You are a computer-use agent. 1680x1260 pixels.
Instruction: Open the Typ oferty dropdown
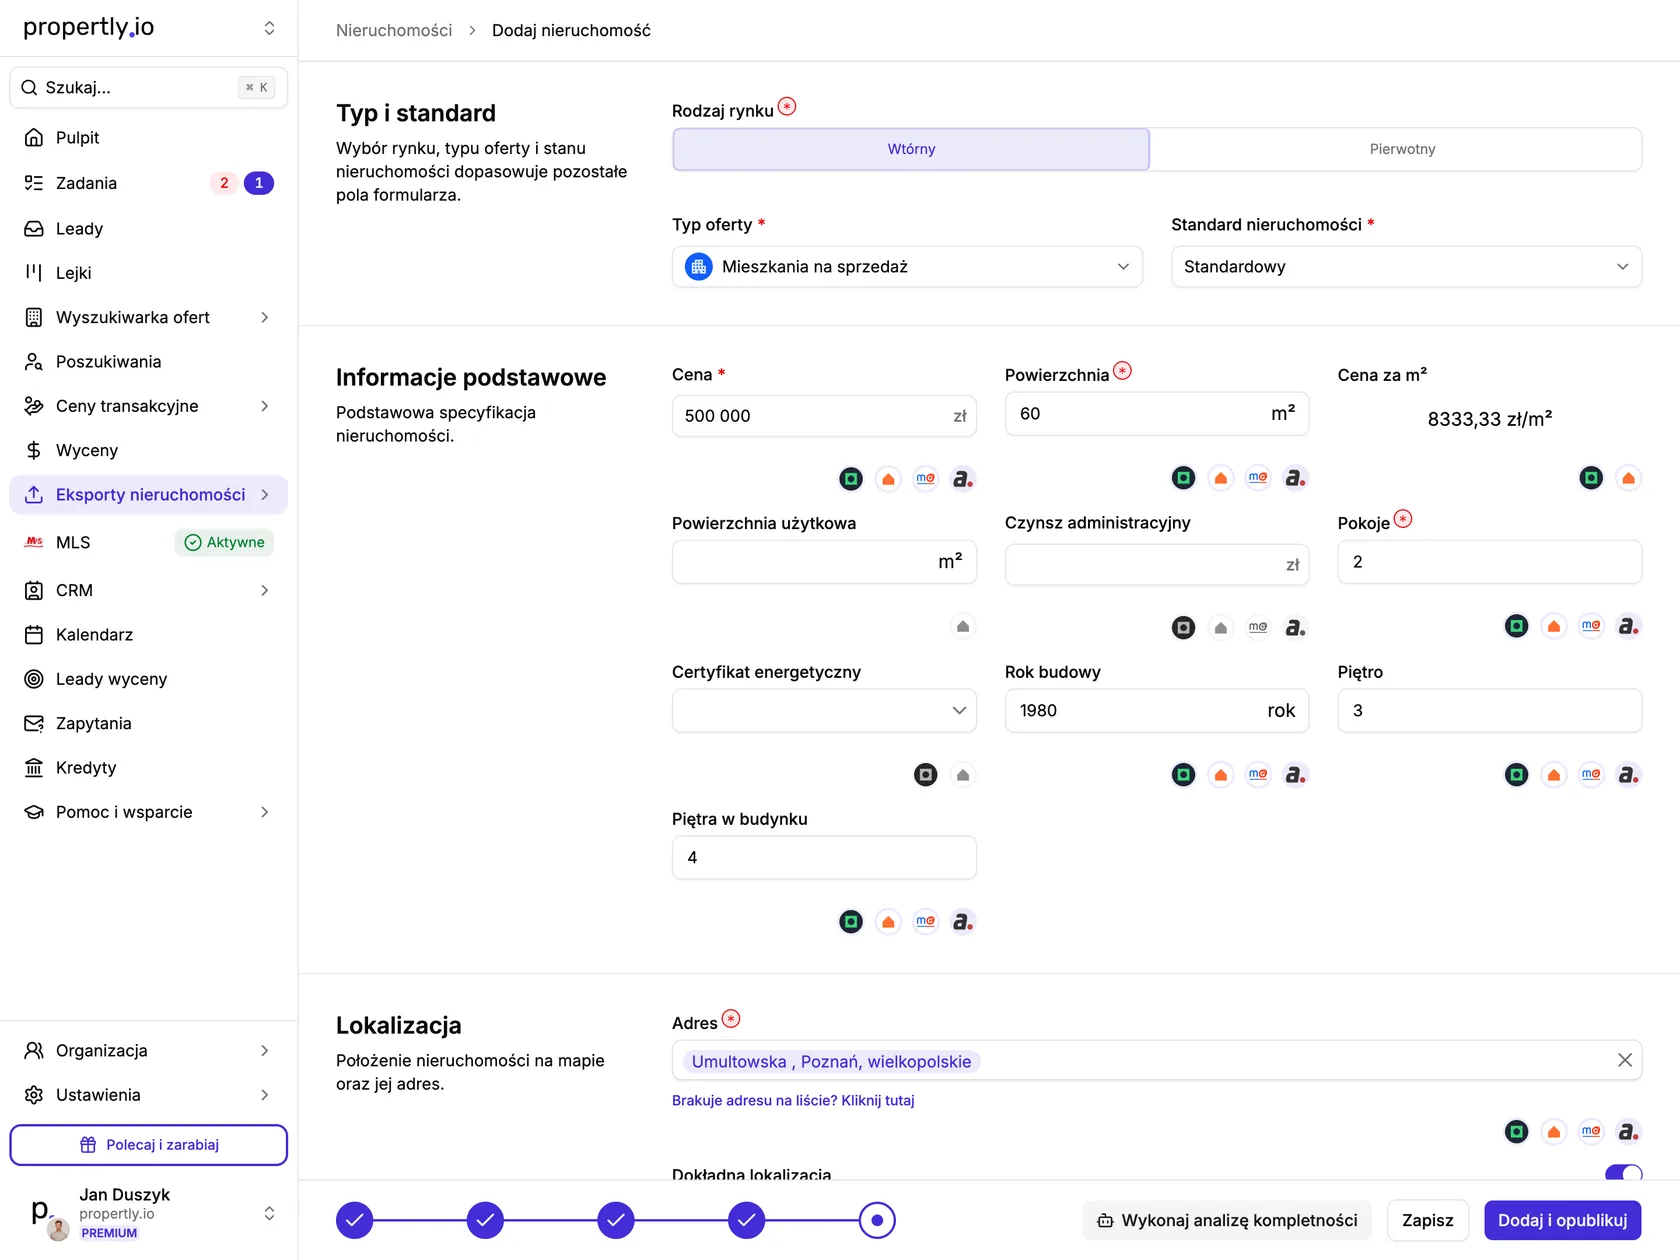[907, 267]
